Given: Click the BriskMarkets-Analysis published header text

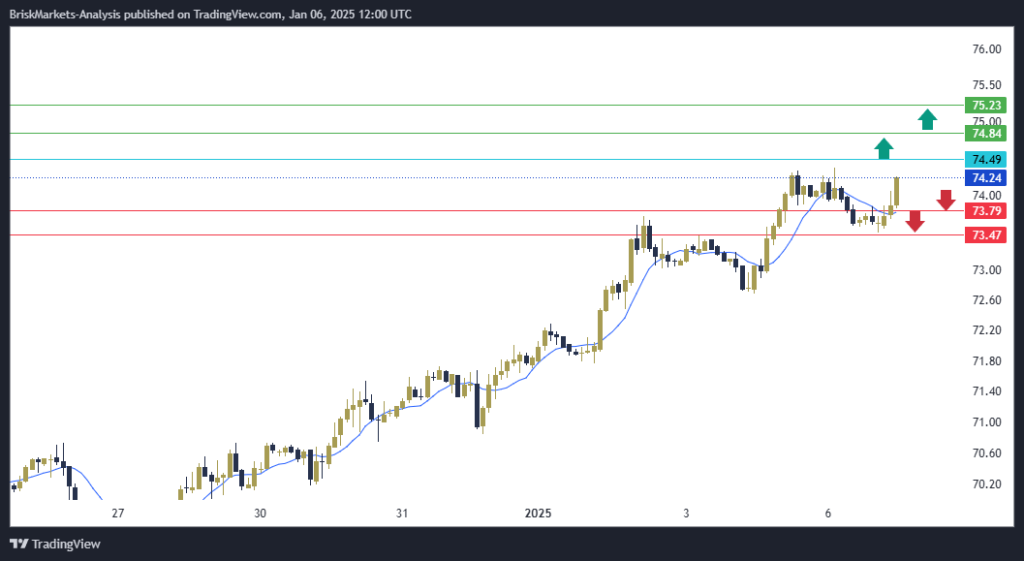Looking at the screenshot, I should coord(210,14).
